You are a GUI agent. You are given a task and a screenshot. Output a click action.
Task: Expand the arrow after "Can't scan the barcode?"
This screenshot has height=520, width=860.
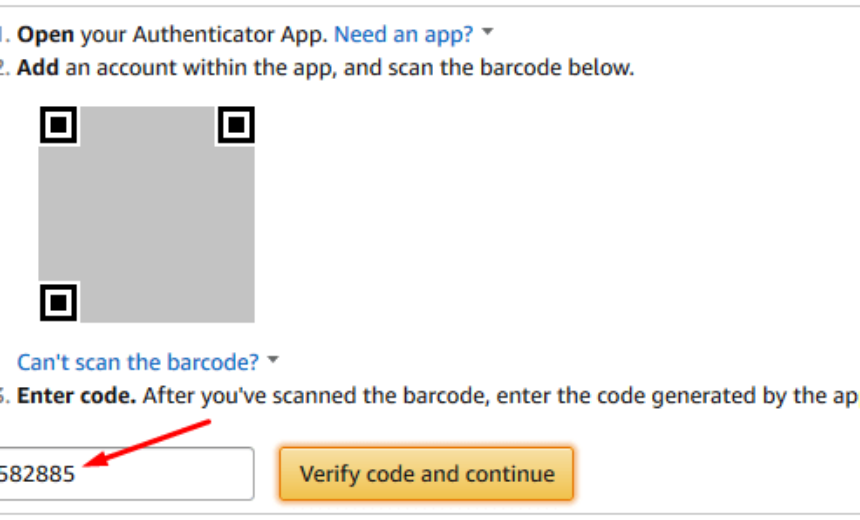pos(274,360)
